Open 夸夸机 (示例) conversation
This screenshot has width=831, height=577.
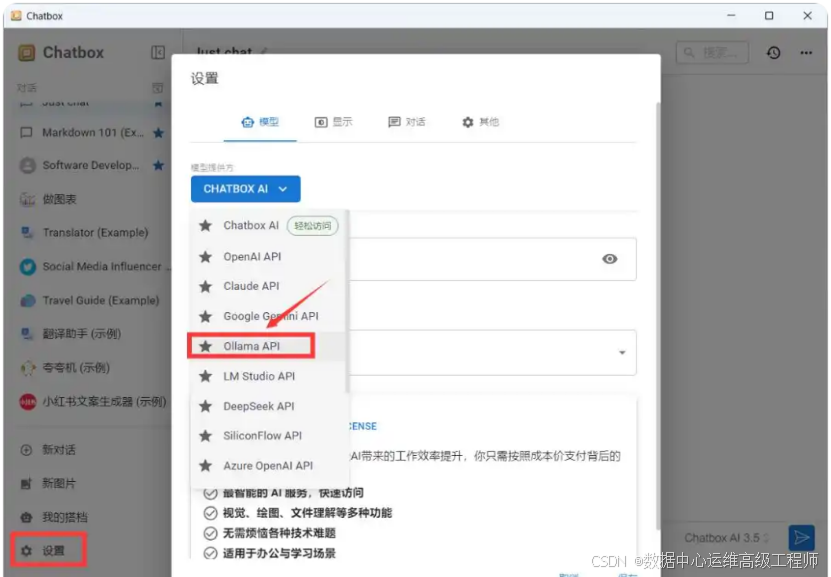coord(90,368)
